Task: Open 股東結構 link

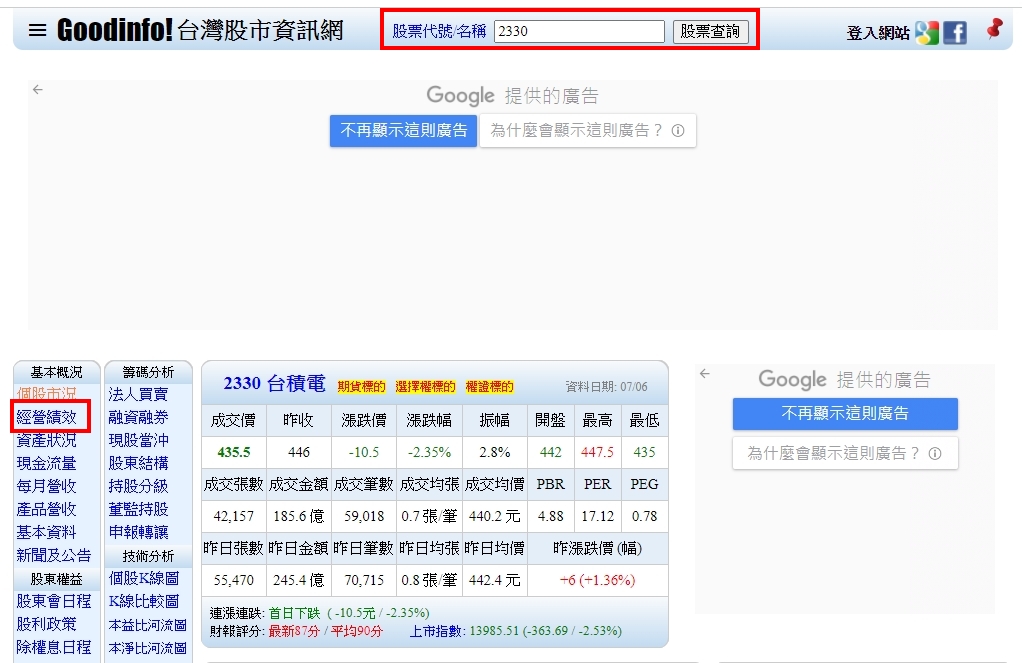Action: point(138,463)
